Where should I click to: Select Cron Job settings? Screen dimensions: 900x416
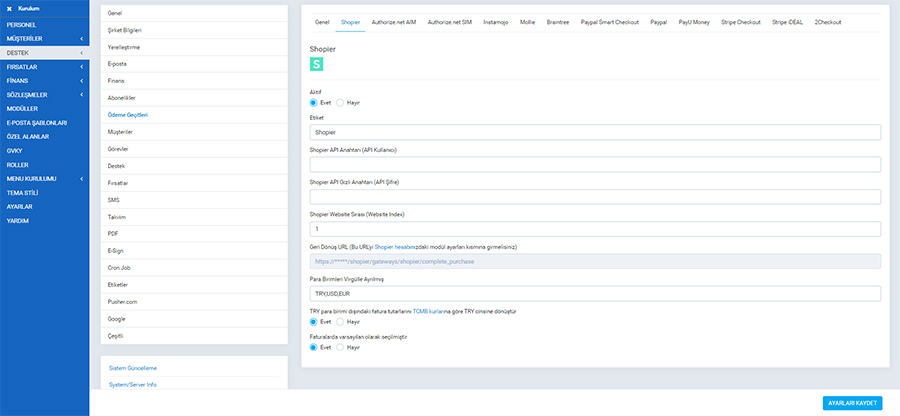pyautogui.click(x=194, y=267)
